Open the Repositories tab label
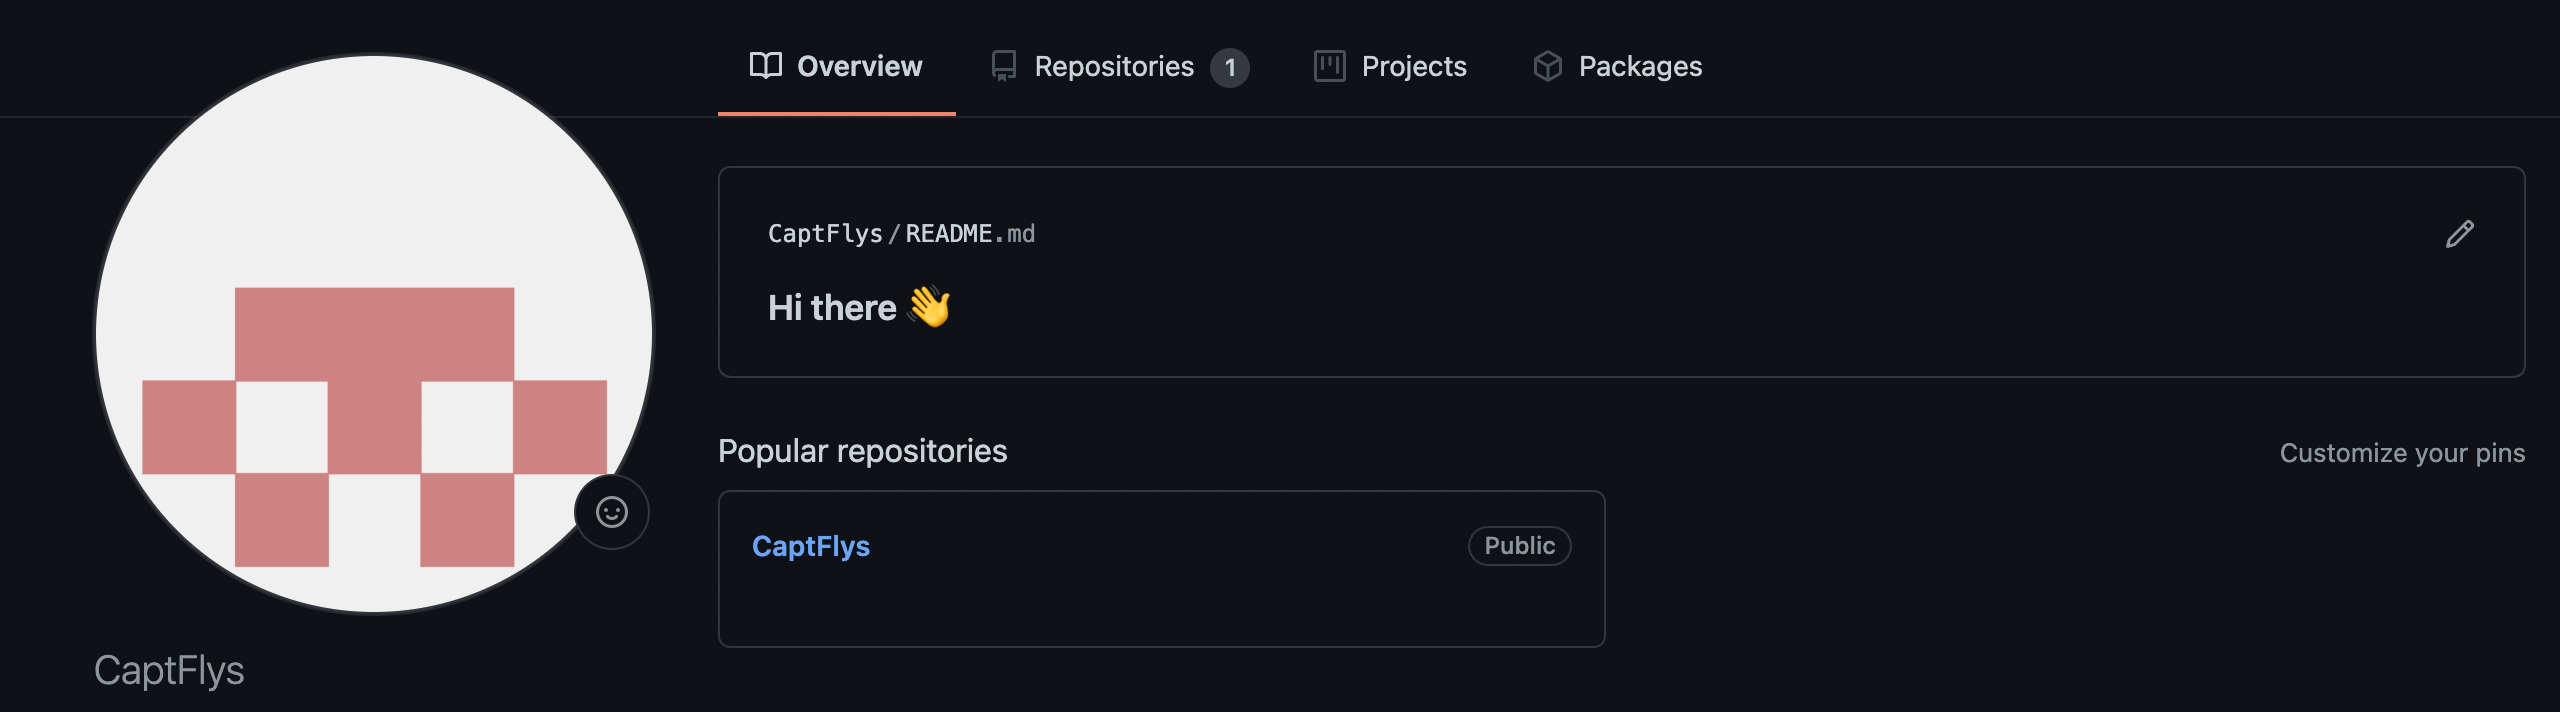 (1114, 66)
